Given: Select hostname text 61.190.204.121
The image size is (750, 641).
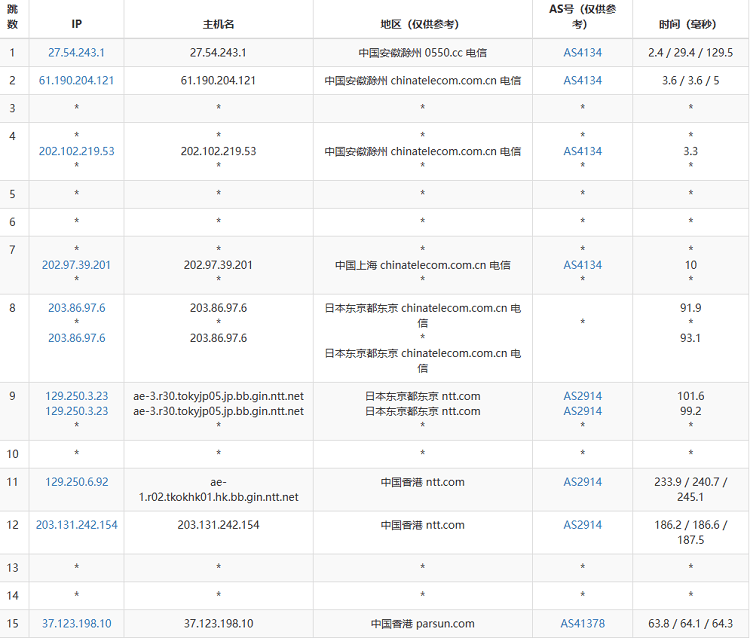Looking at the screenshot, I should click(x=218, y=80).
